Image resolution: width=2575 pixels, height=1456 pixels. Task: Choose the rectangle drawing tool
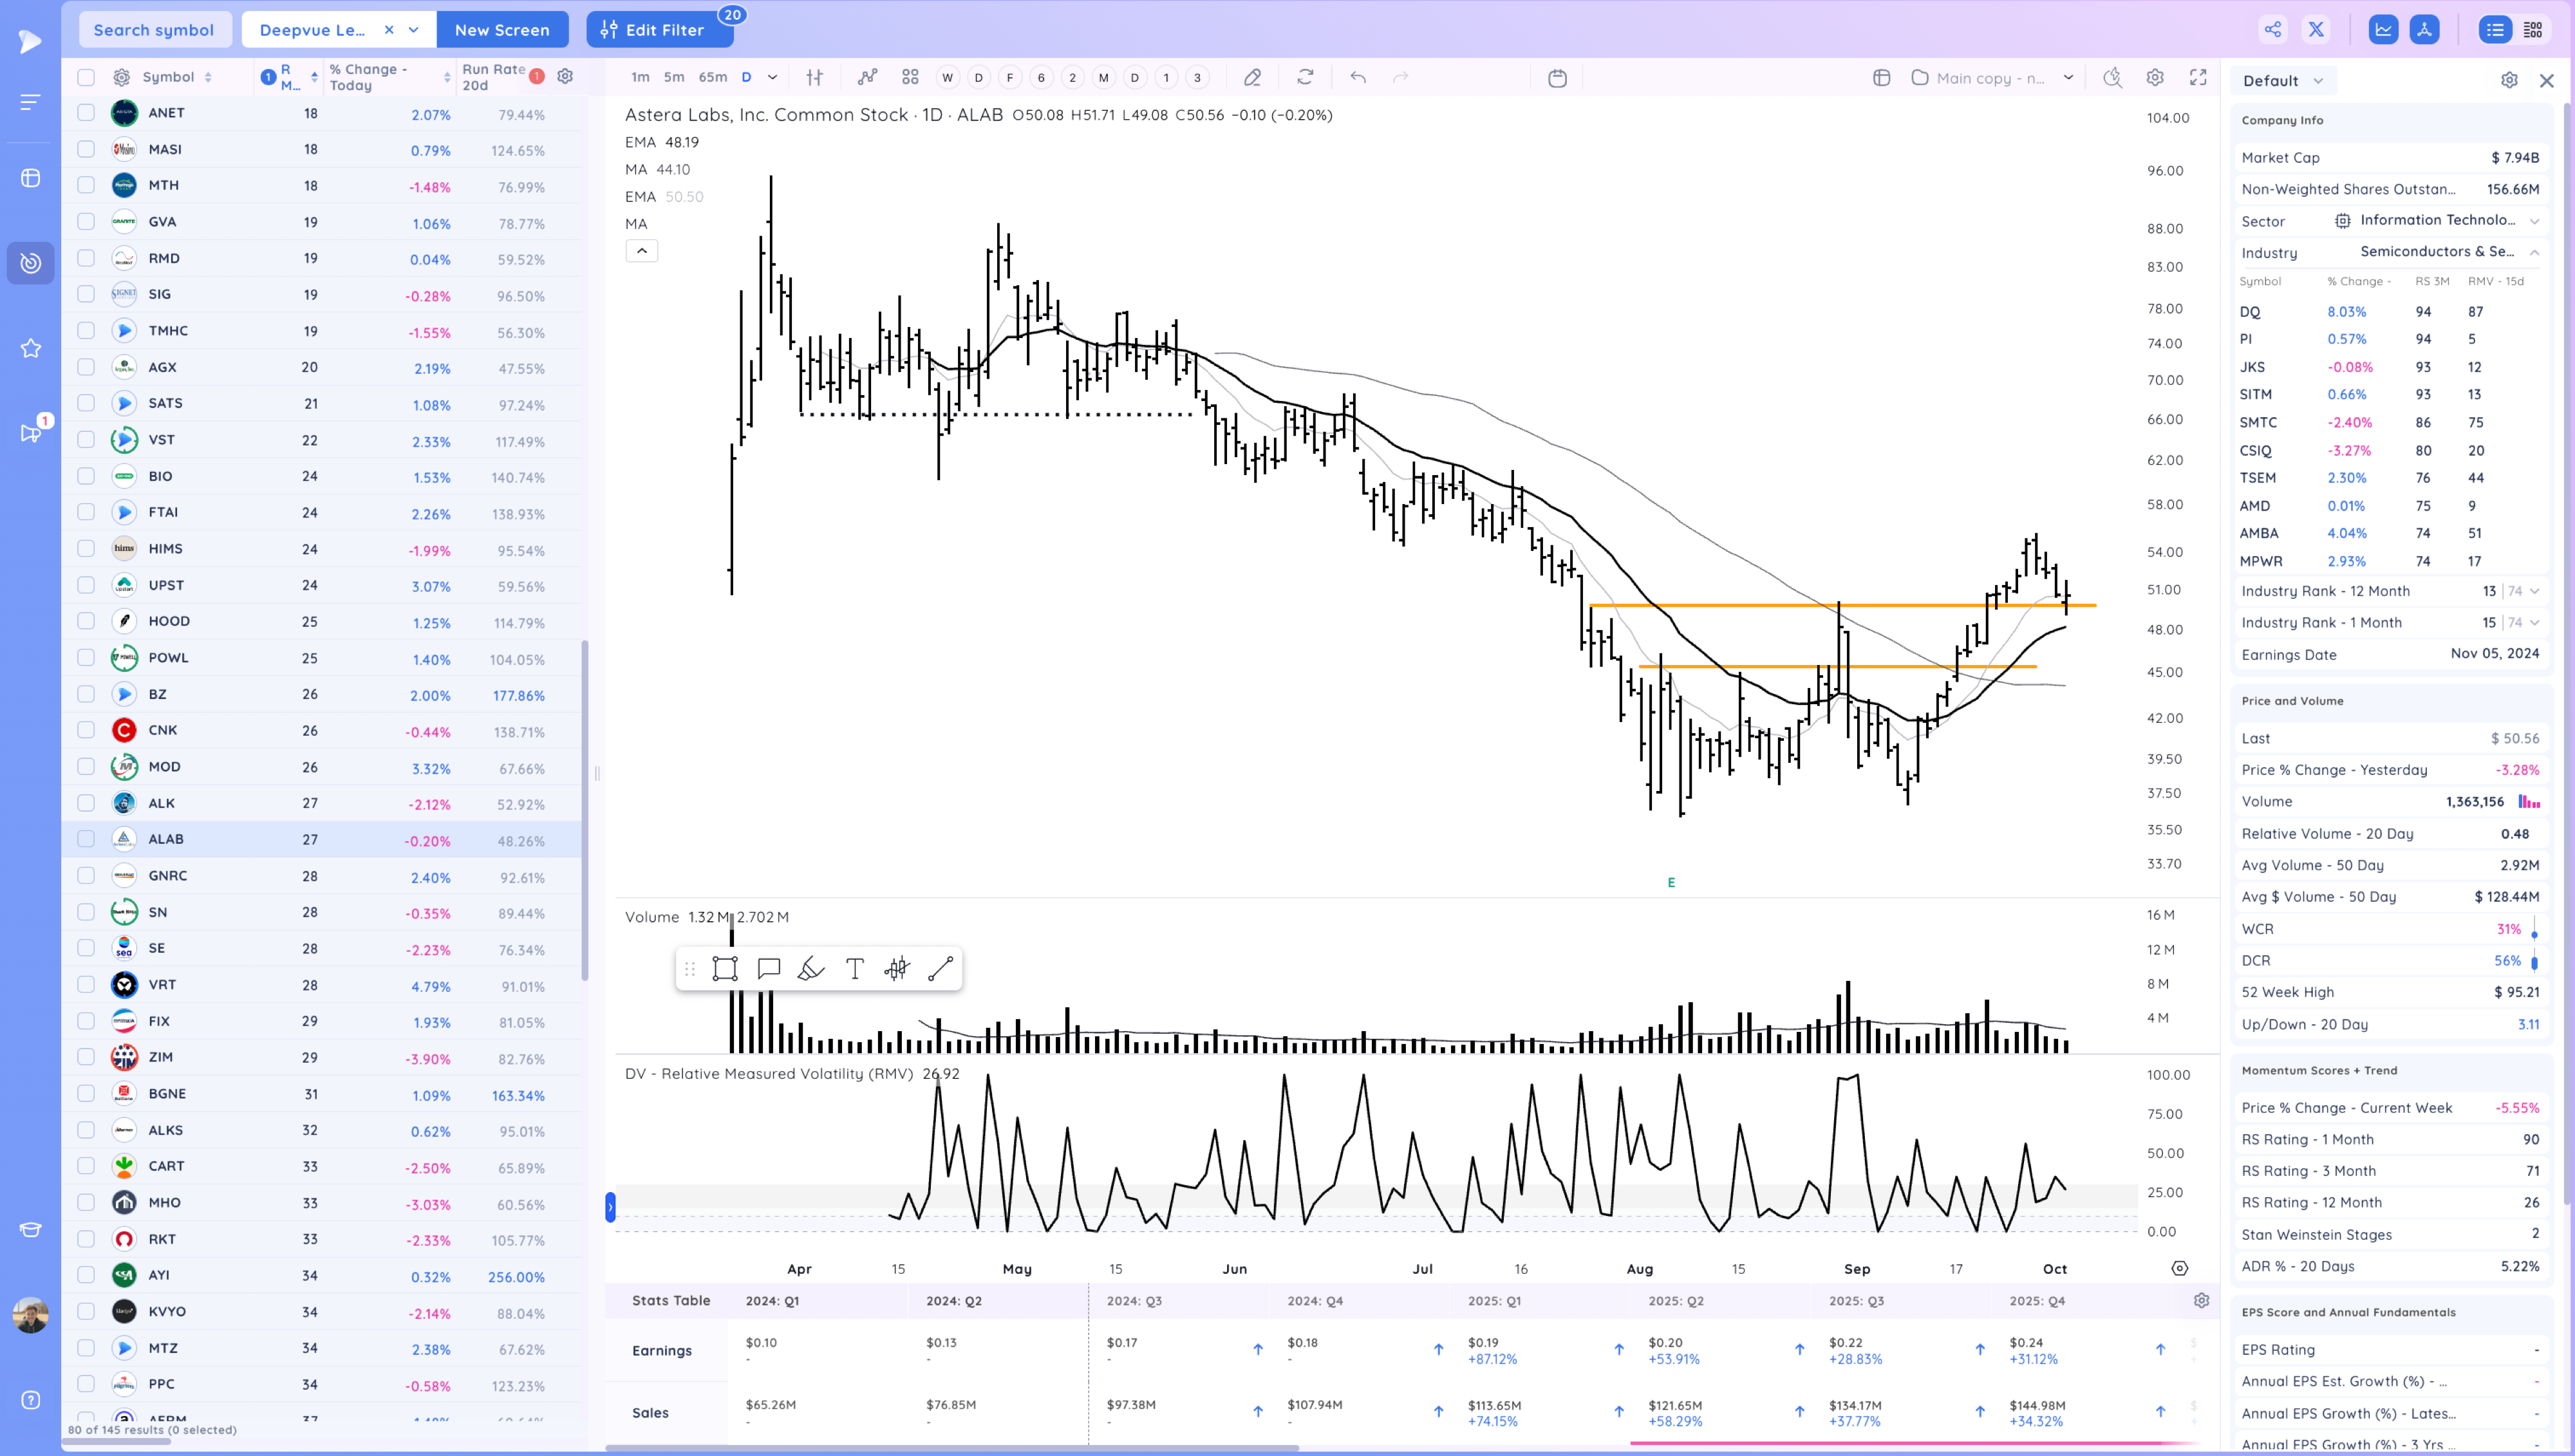pos(725,968)
